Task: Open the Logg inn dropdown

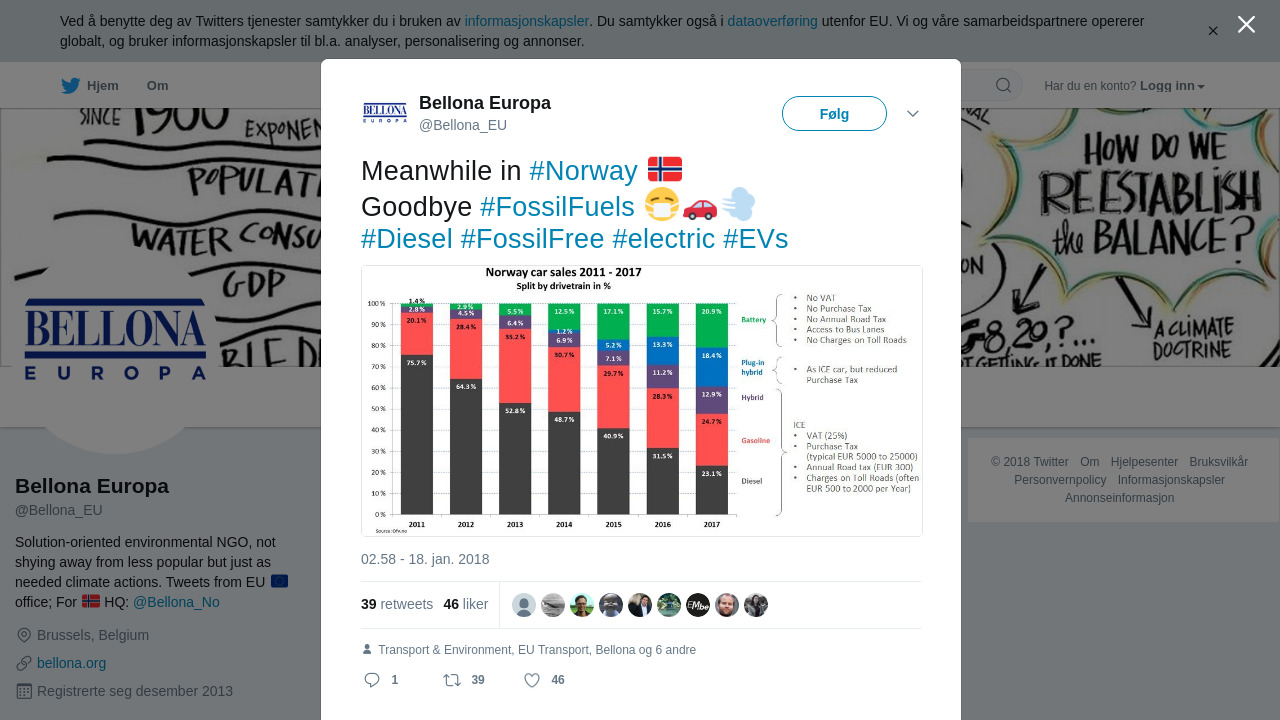Action: pos(1172,86)
